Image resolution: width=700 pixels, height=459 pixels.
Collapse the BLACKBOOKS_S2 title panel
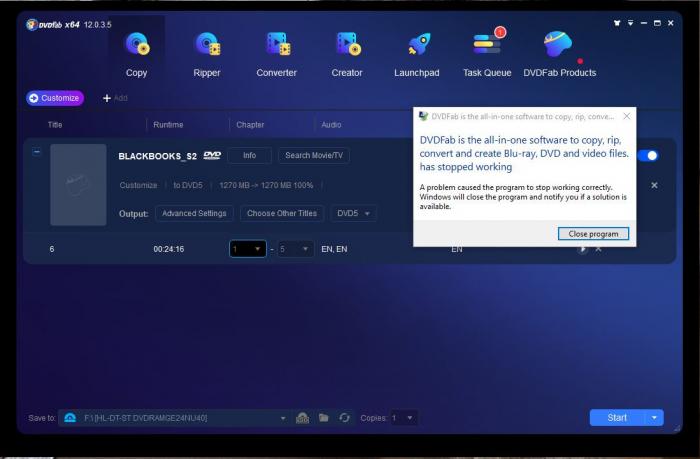pos(37,152)
